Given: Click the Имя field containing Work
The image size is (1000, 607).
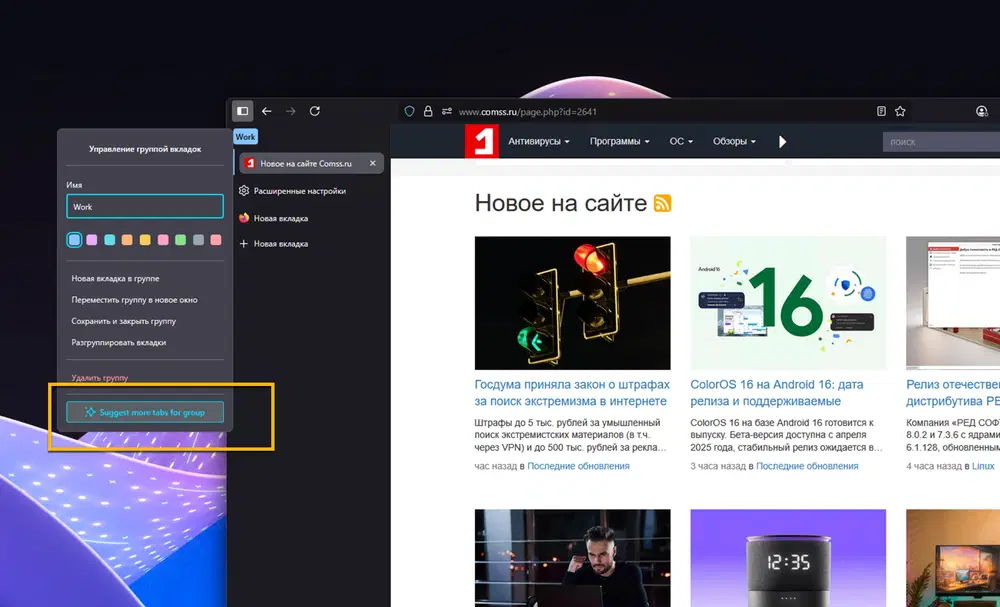Looking at the screenshot, I should (145, 207).
